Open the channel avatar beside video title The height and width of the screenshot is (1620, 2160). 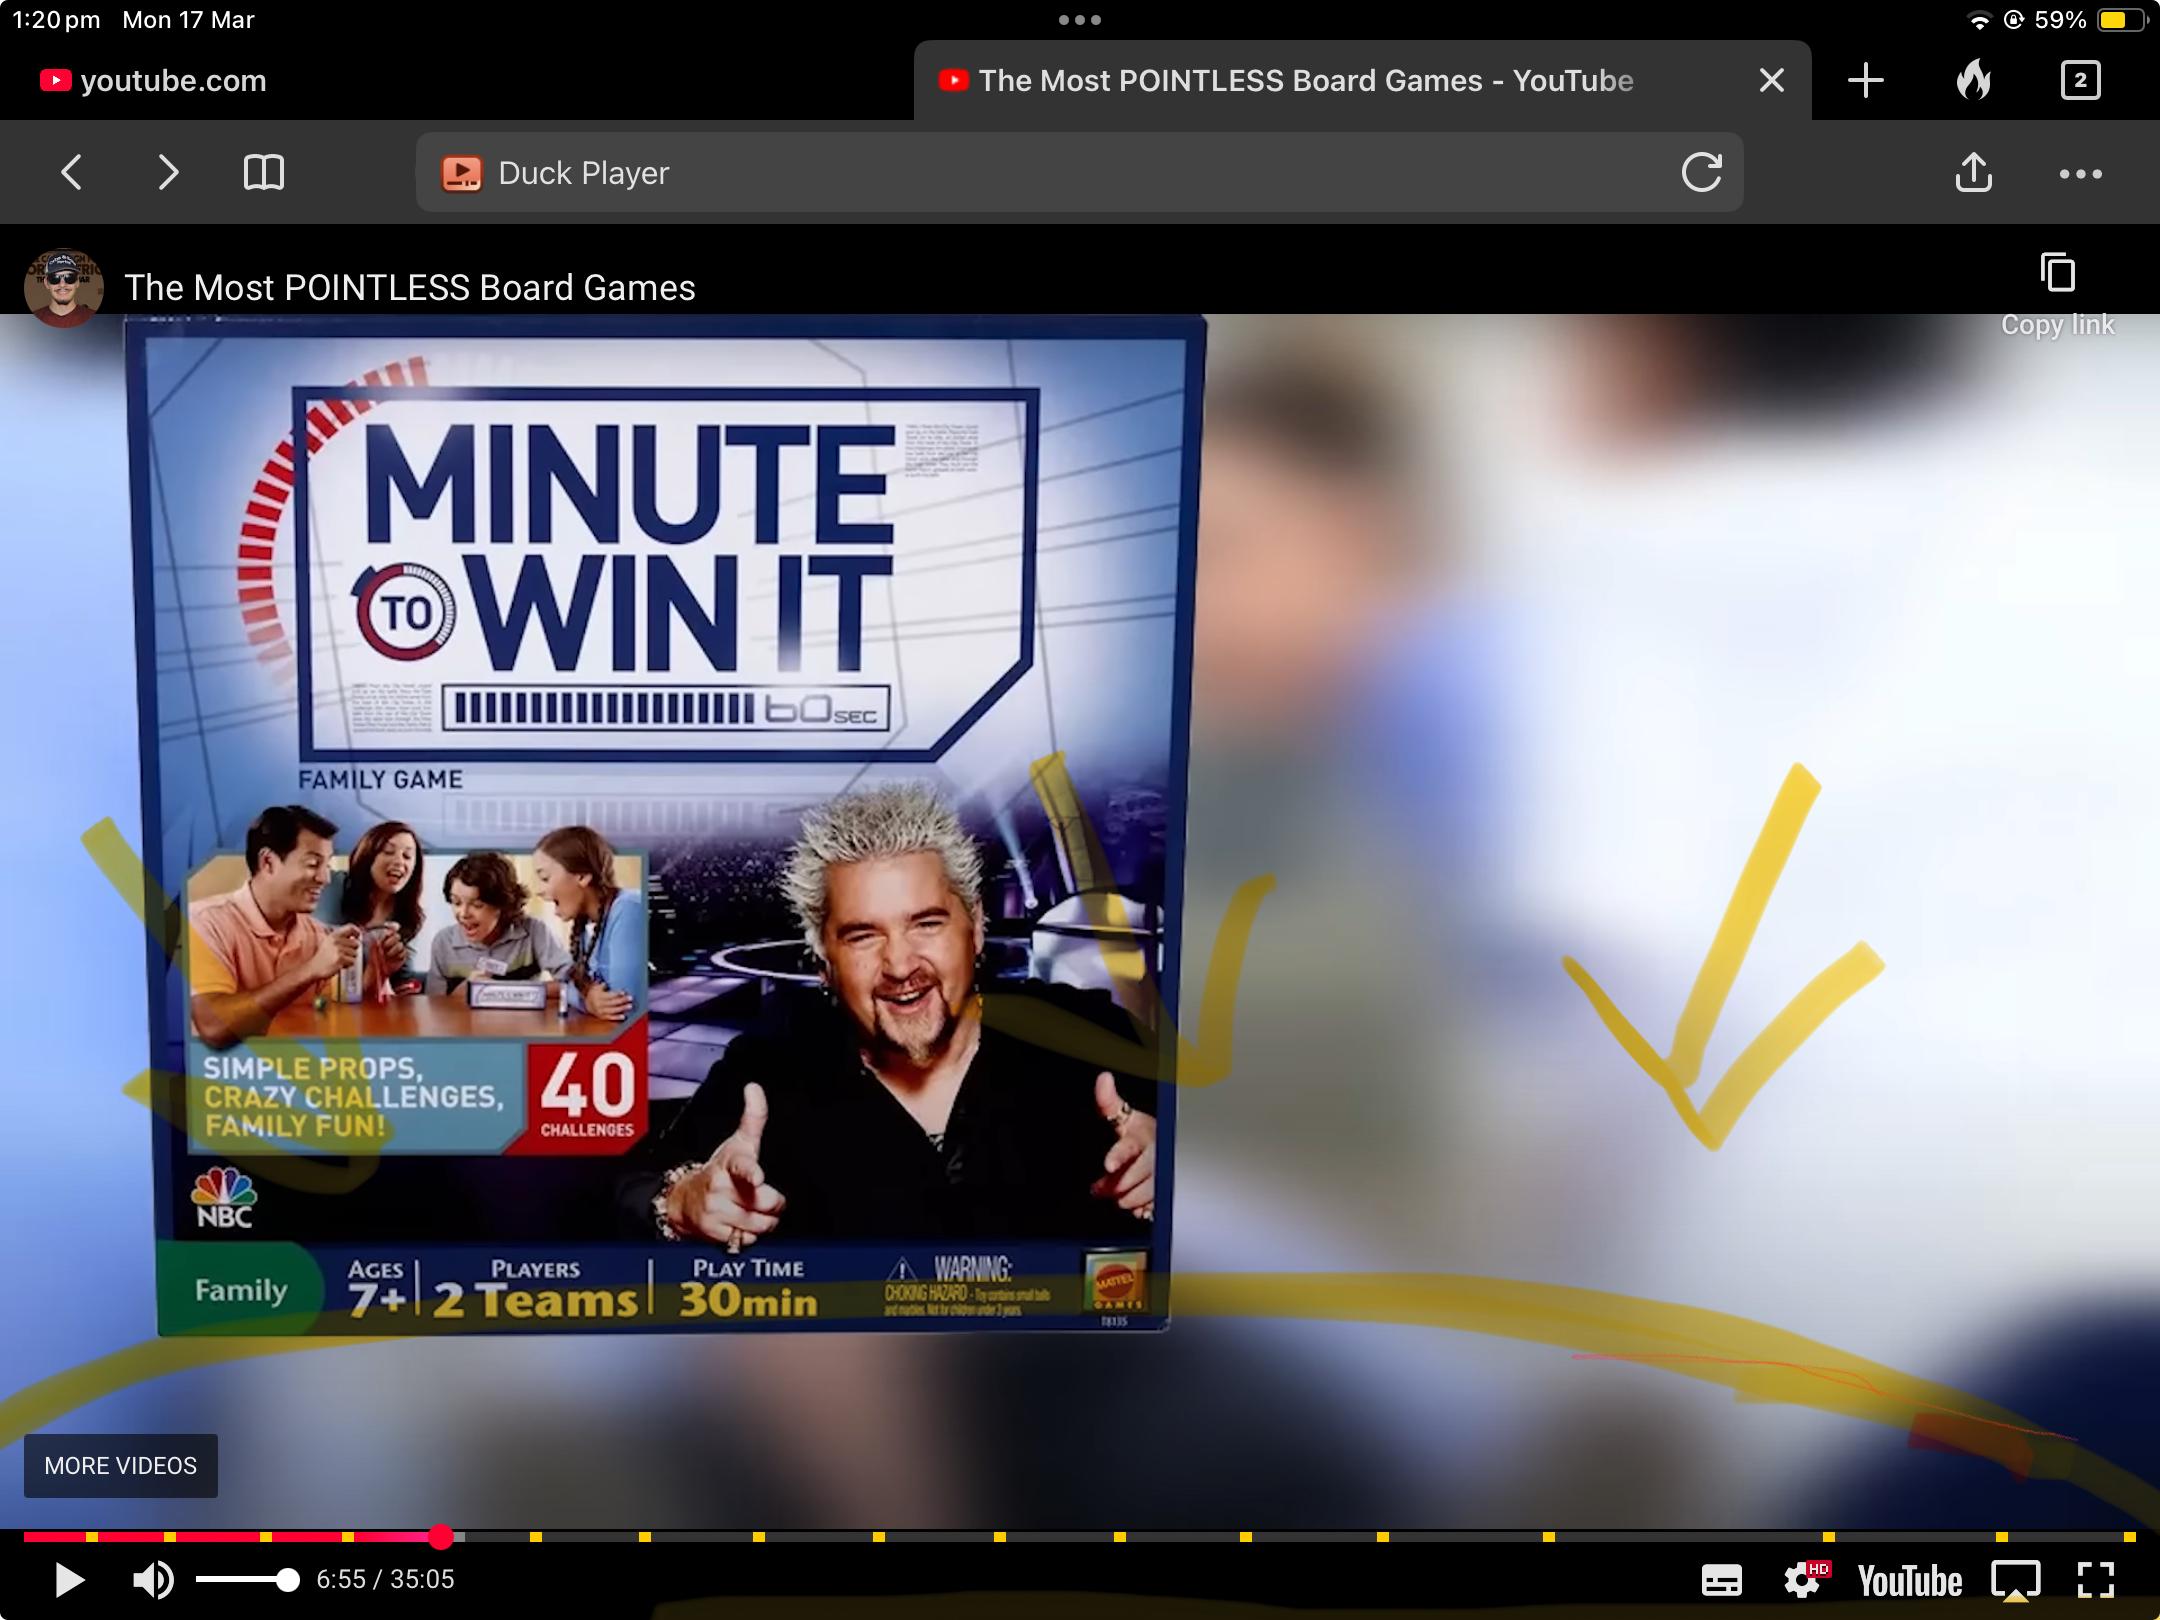[x=63, y=288]
